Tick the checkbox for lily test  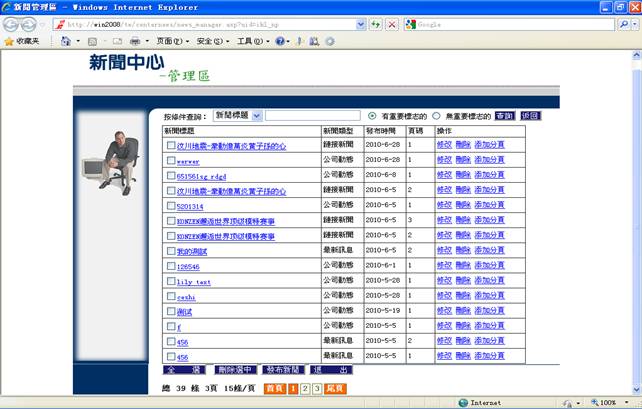click(x=171, y=281)
